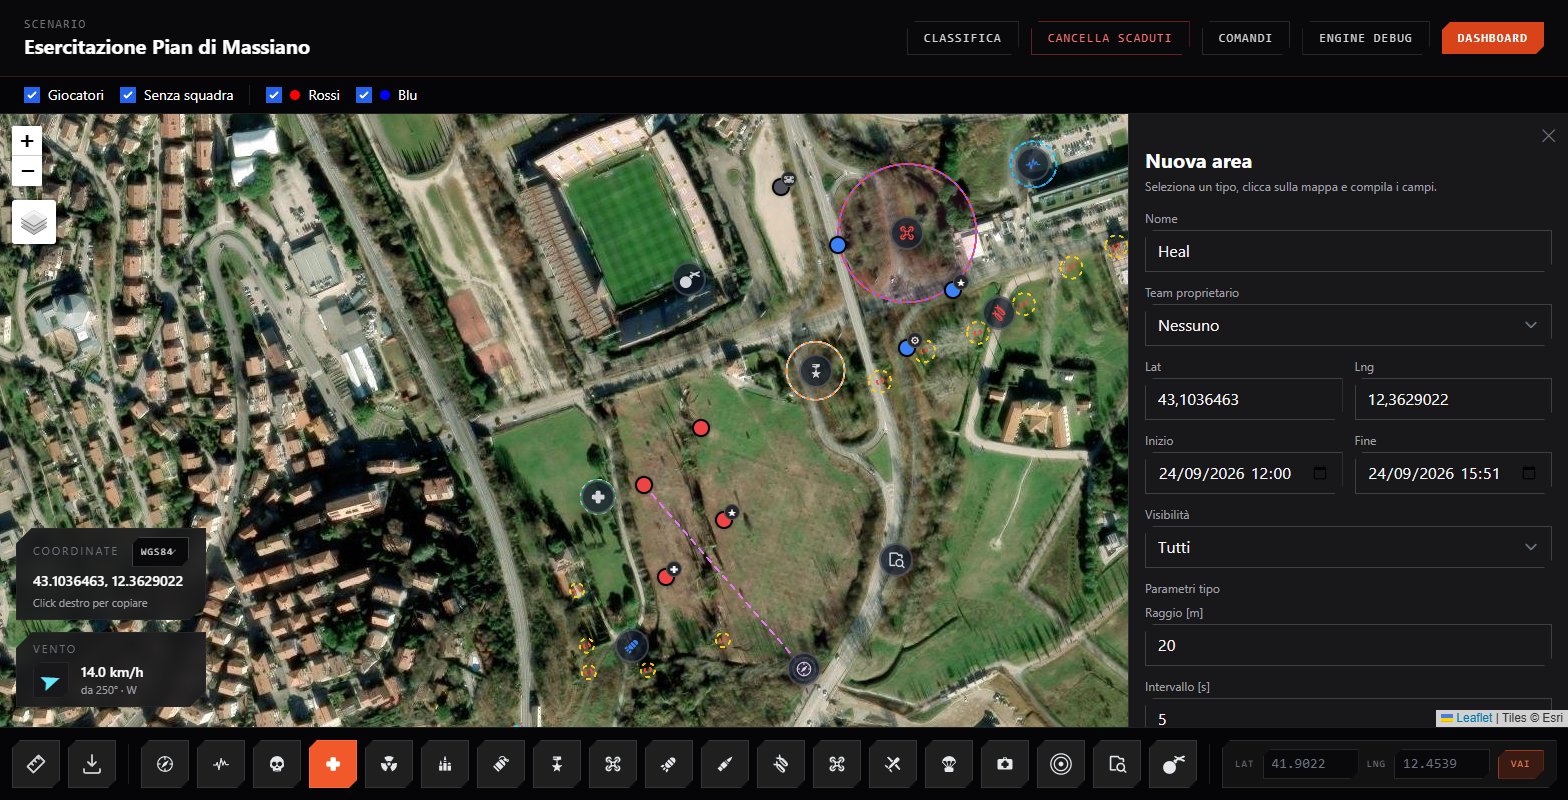The height and width of the screenshot is (800, 1568).
Task: Open the Engine Debug view
Action: point(1365,38)
